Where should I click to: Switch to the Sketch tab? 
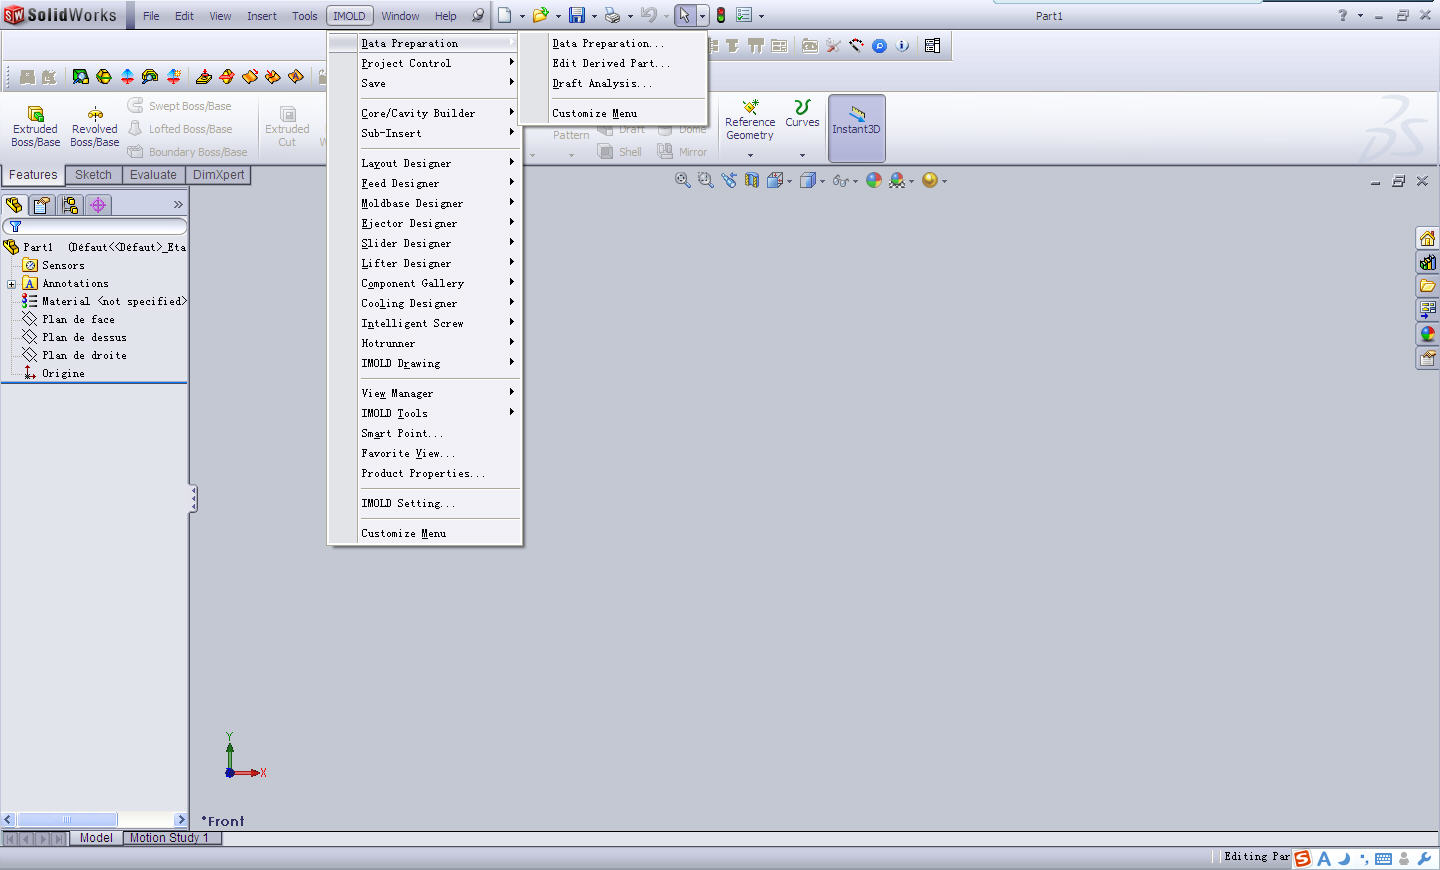[93, 175]
